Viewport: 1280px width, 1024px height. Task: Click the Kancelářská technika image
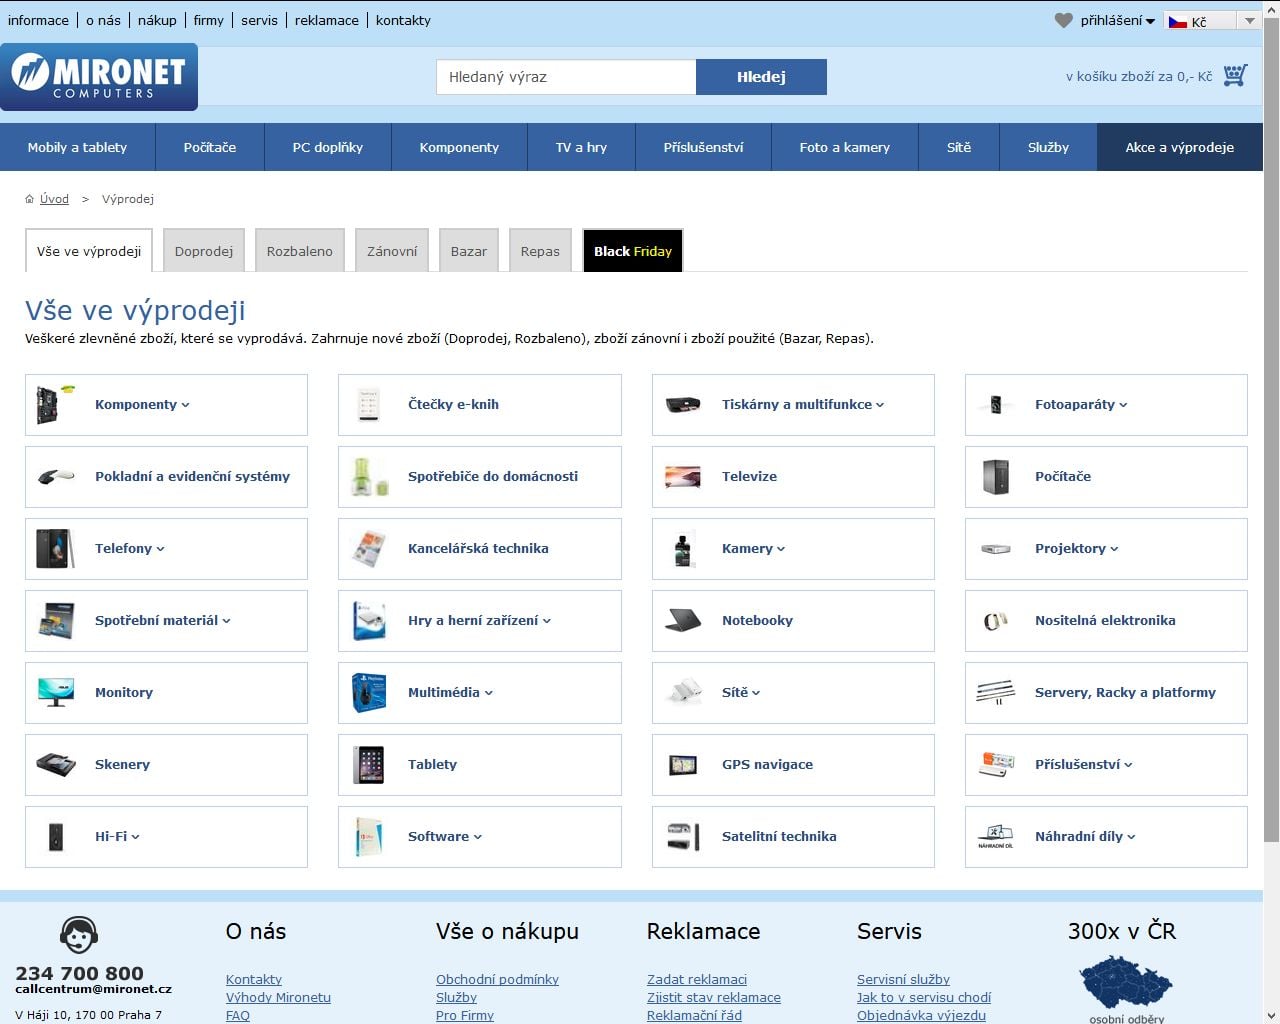coord(368,548)
